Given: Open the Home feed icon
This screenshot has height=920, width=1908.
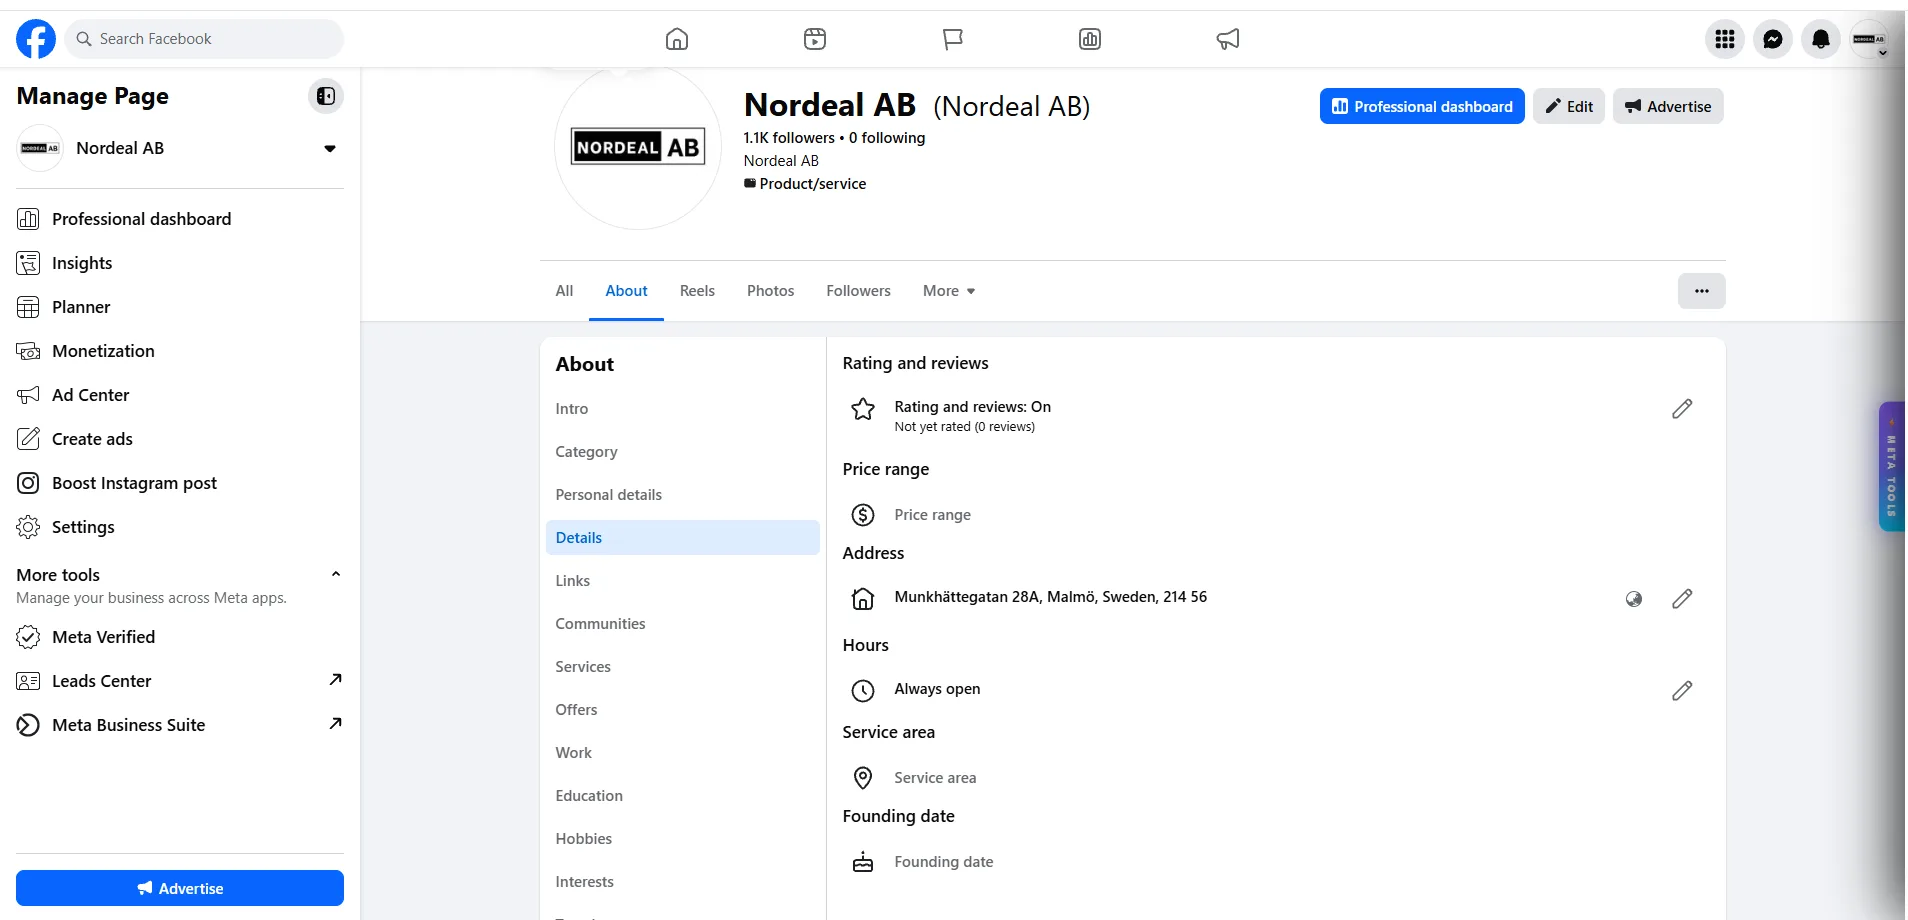Looking at the screenshot, I should (x=677, y=39).
